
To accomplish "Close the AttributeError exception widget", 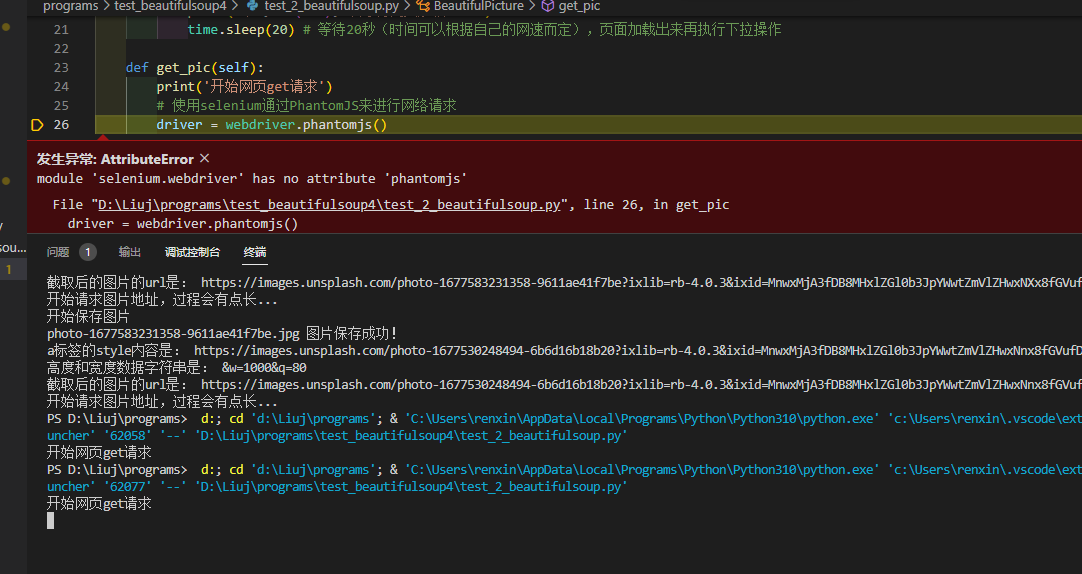I will pyautogui.click(x=205, y=159).
